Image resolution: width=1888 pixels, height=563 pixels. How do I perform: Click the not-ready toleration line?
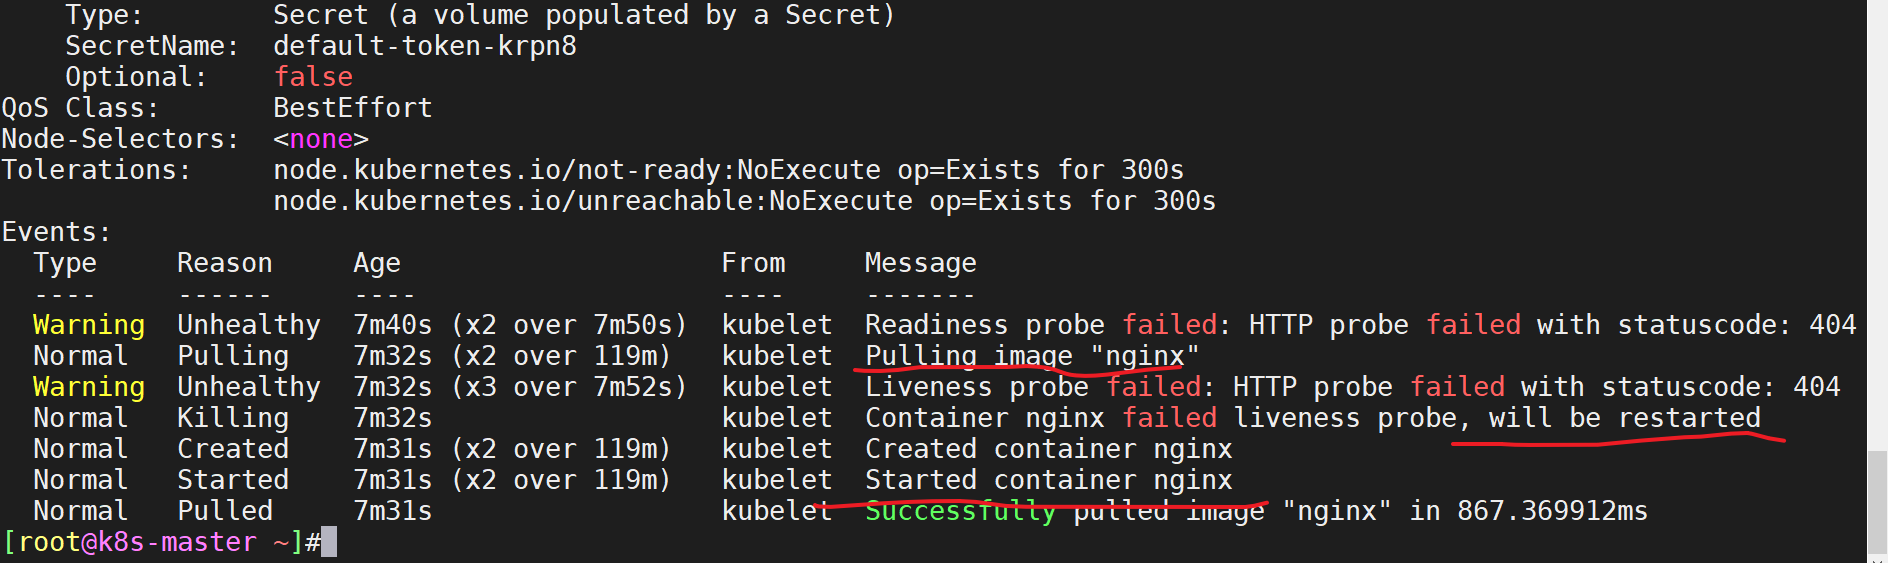[729, 170]
